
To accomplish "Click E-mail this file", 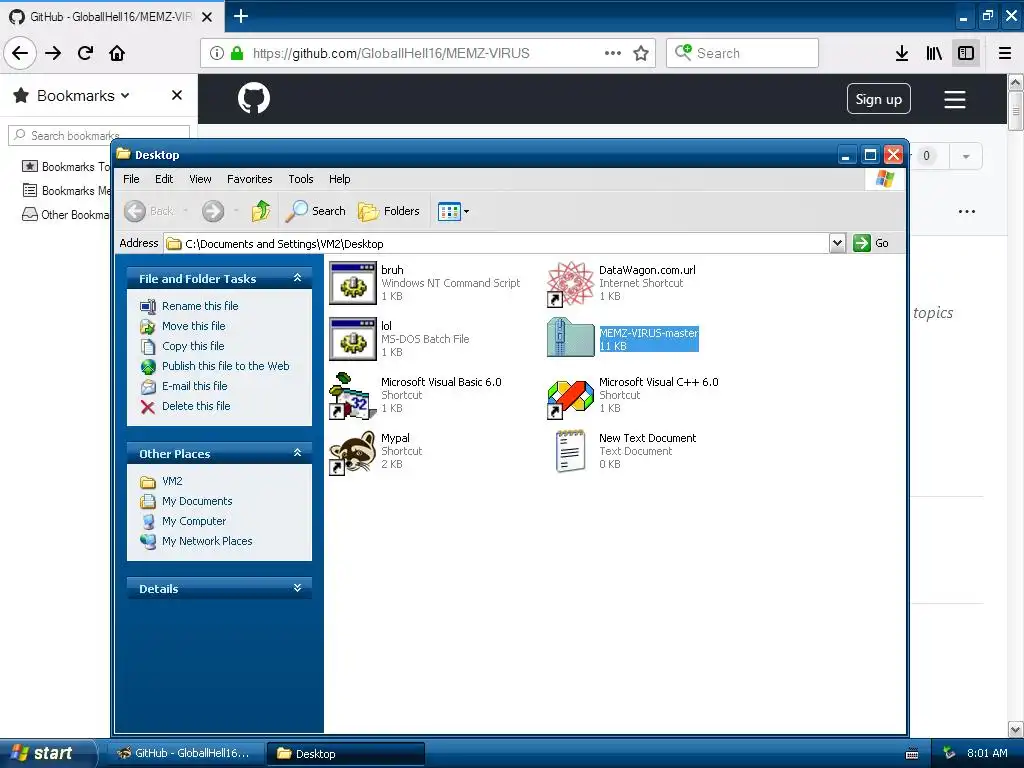I will [195, 386].
